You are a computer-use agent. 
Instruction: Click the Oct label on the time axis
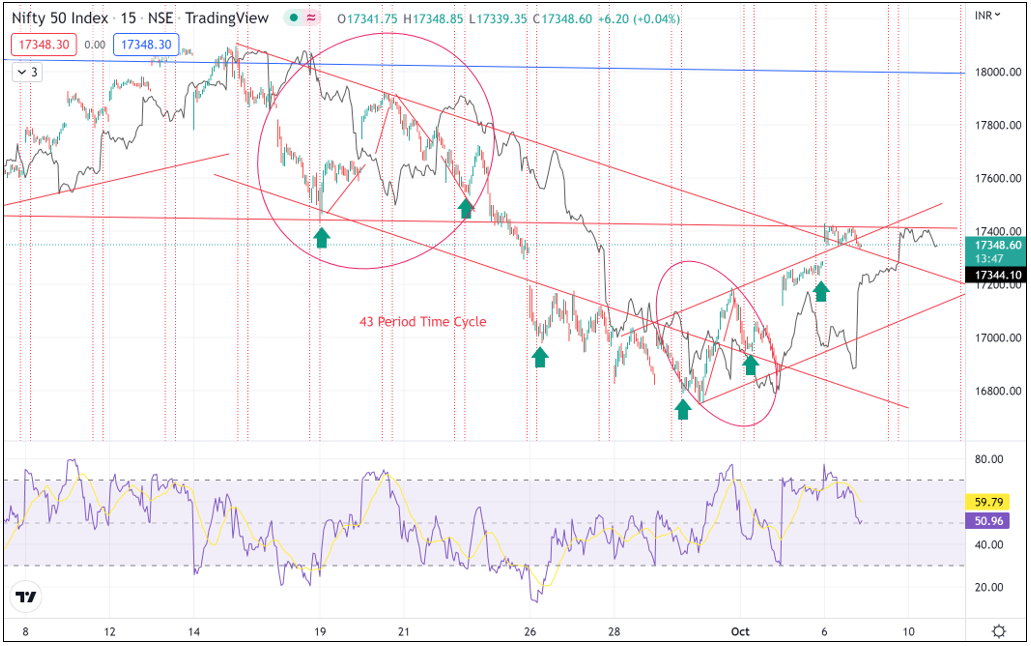740,632
